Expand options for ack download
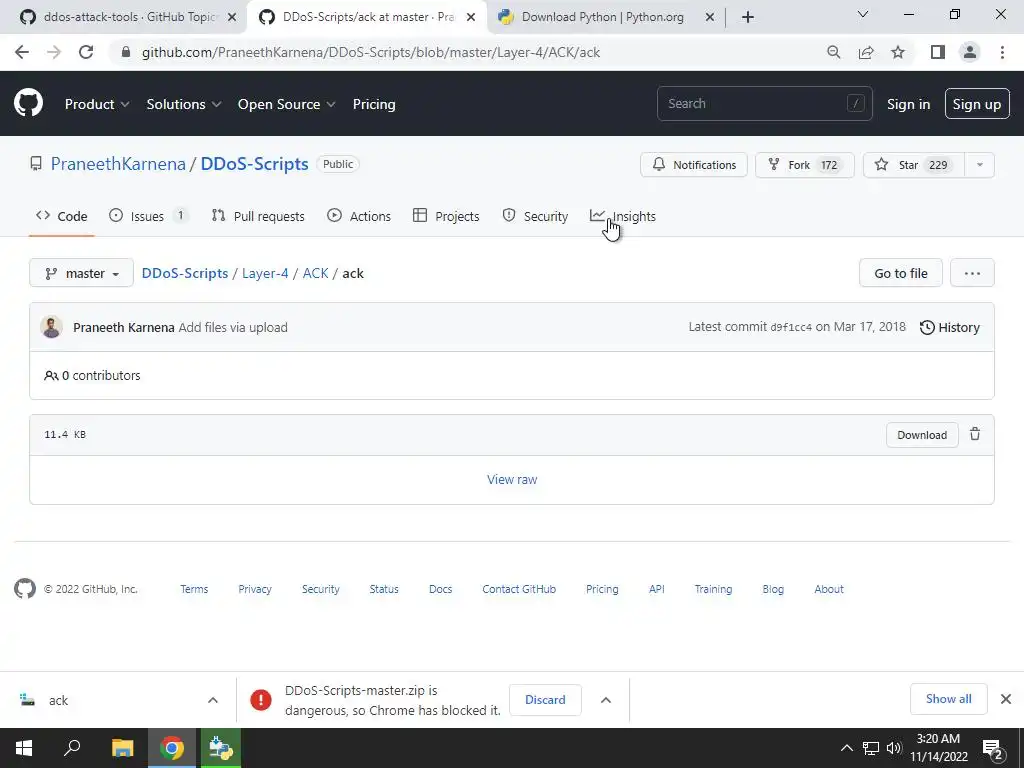The width and height of the screenshot is (1024, 768). click(x=213, y=700)
